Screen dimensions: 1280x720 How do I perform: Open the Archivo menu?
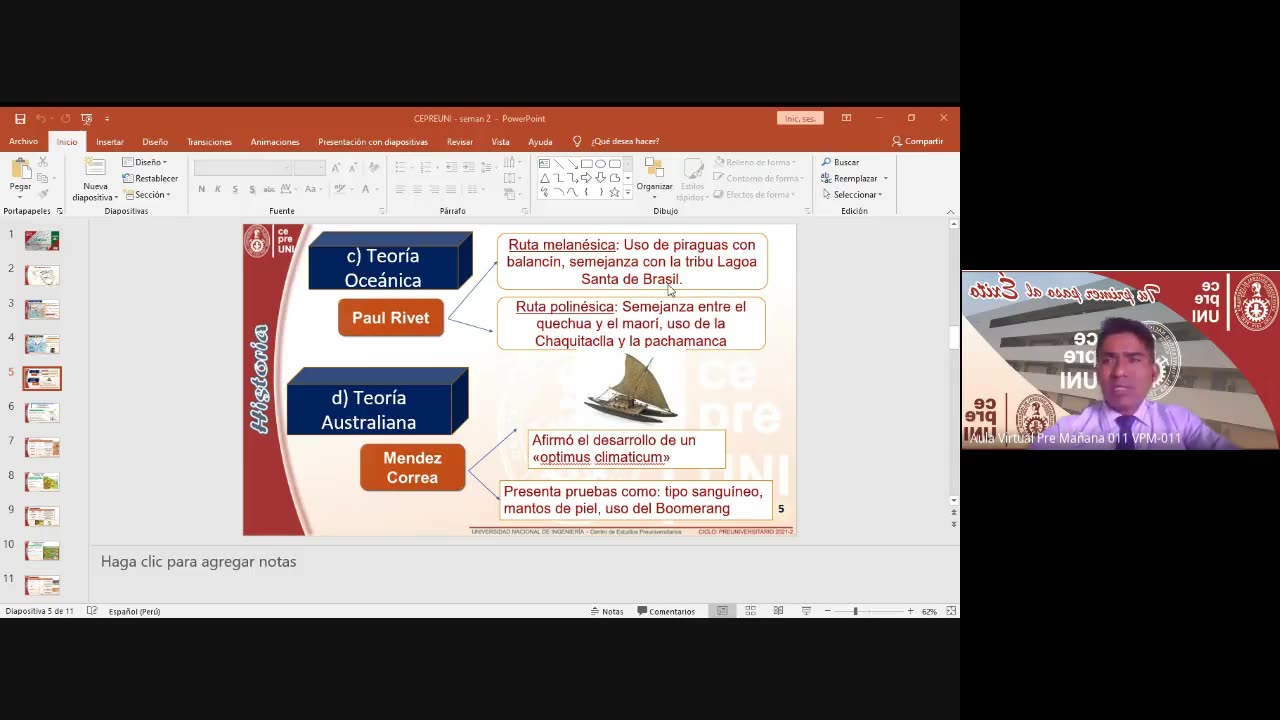tap(23, 141)
